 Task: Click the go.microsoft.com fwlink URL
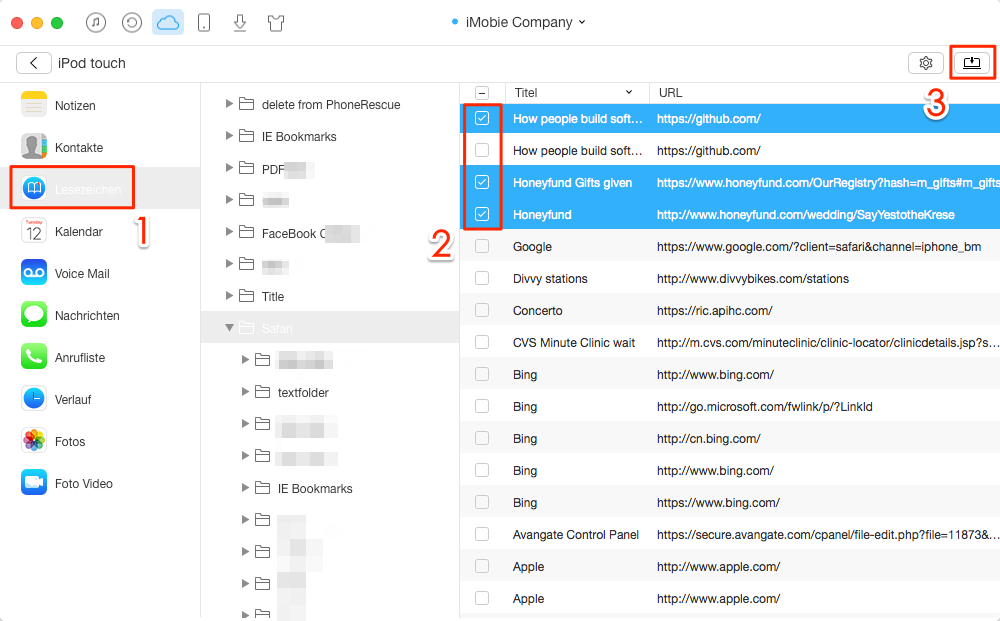point(765,407)
